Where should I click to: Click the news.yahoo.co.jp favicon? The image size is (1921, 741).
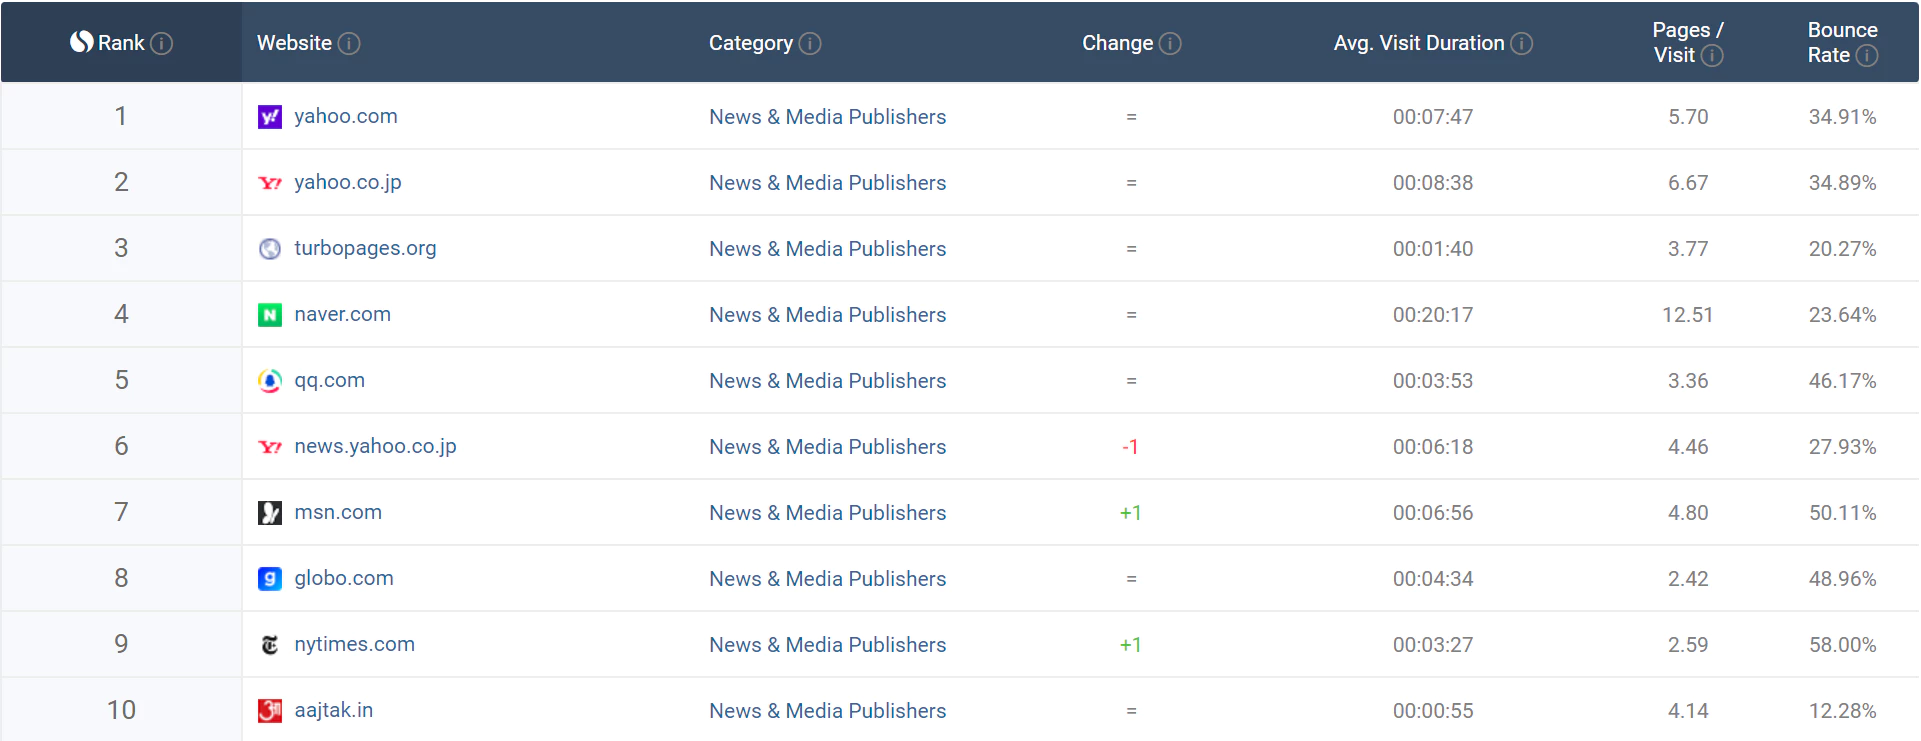pos(270,447)
